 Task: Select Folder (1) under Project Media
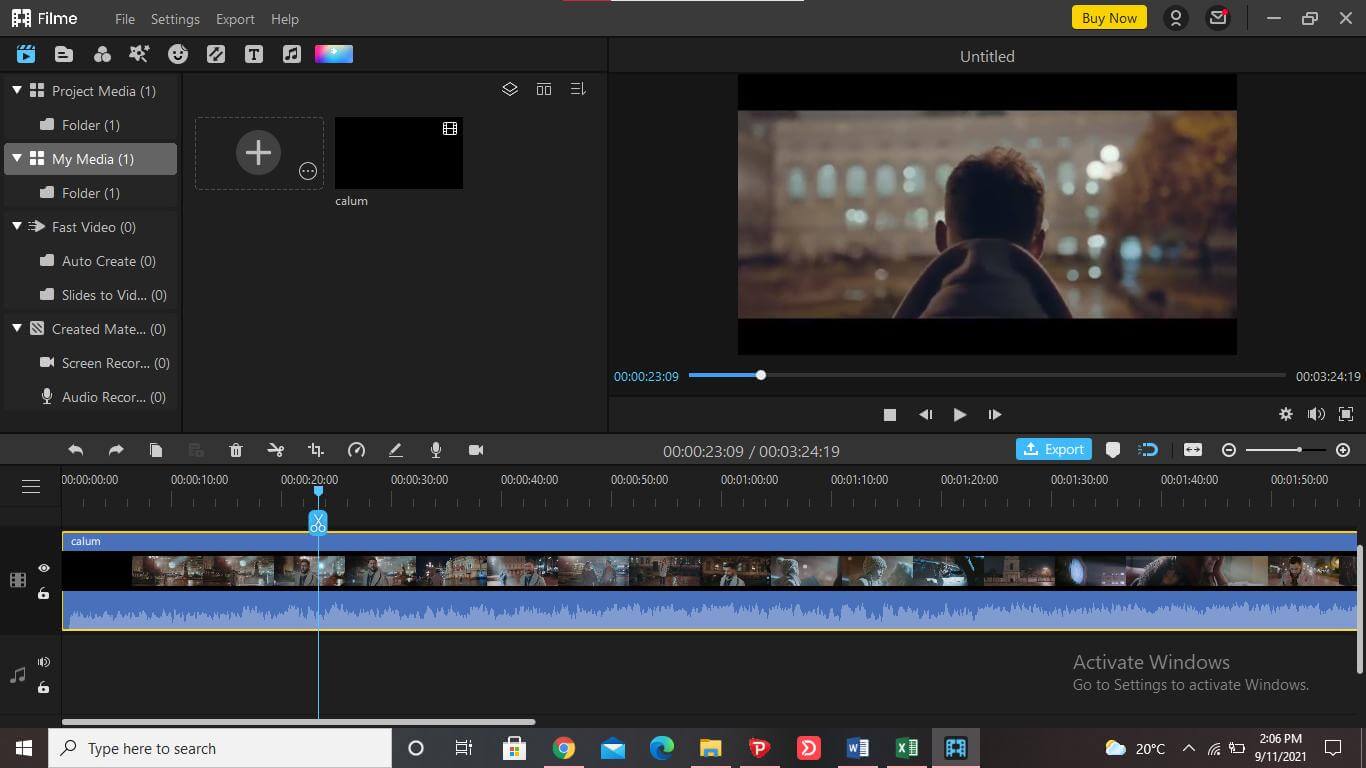point(90,125)
